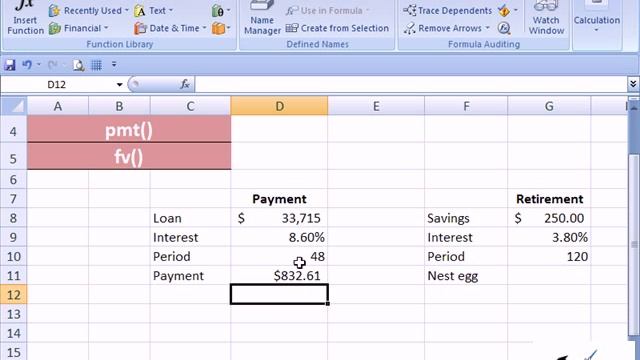
Task: Click the Error Checking icon
Action: (x=504, y=11)
